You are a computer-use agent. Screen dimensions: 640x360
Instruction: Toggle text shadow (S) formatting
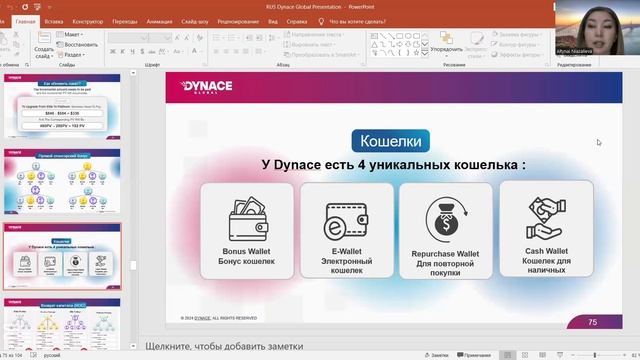[142, 52]
